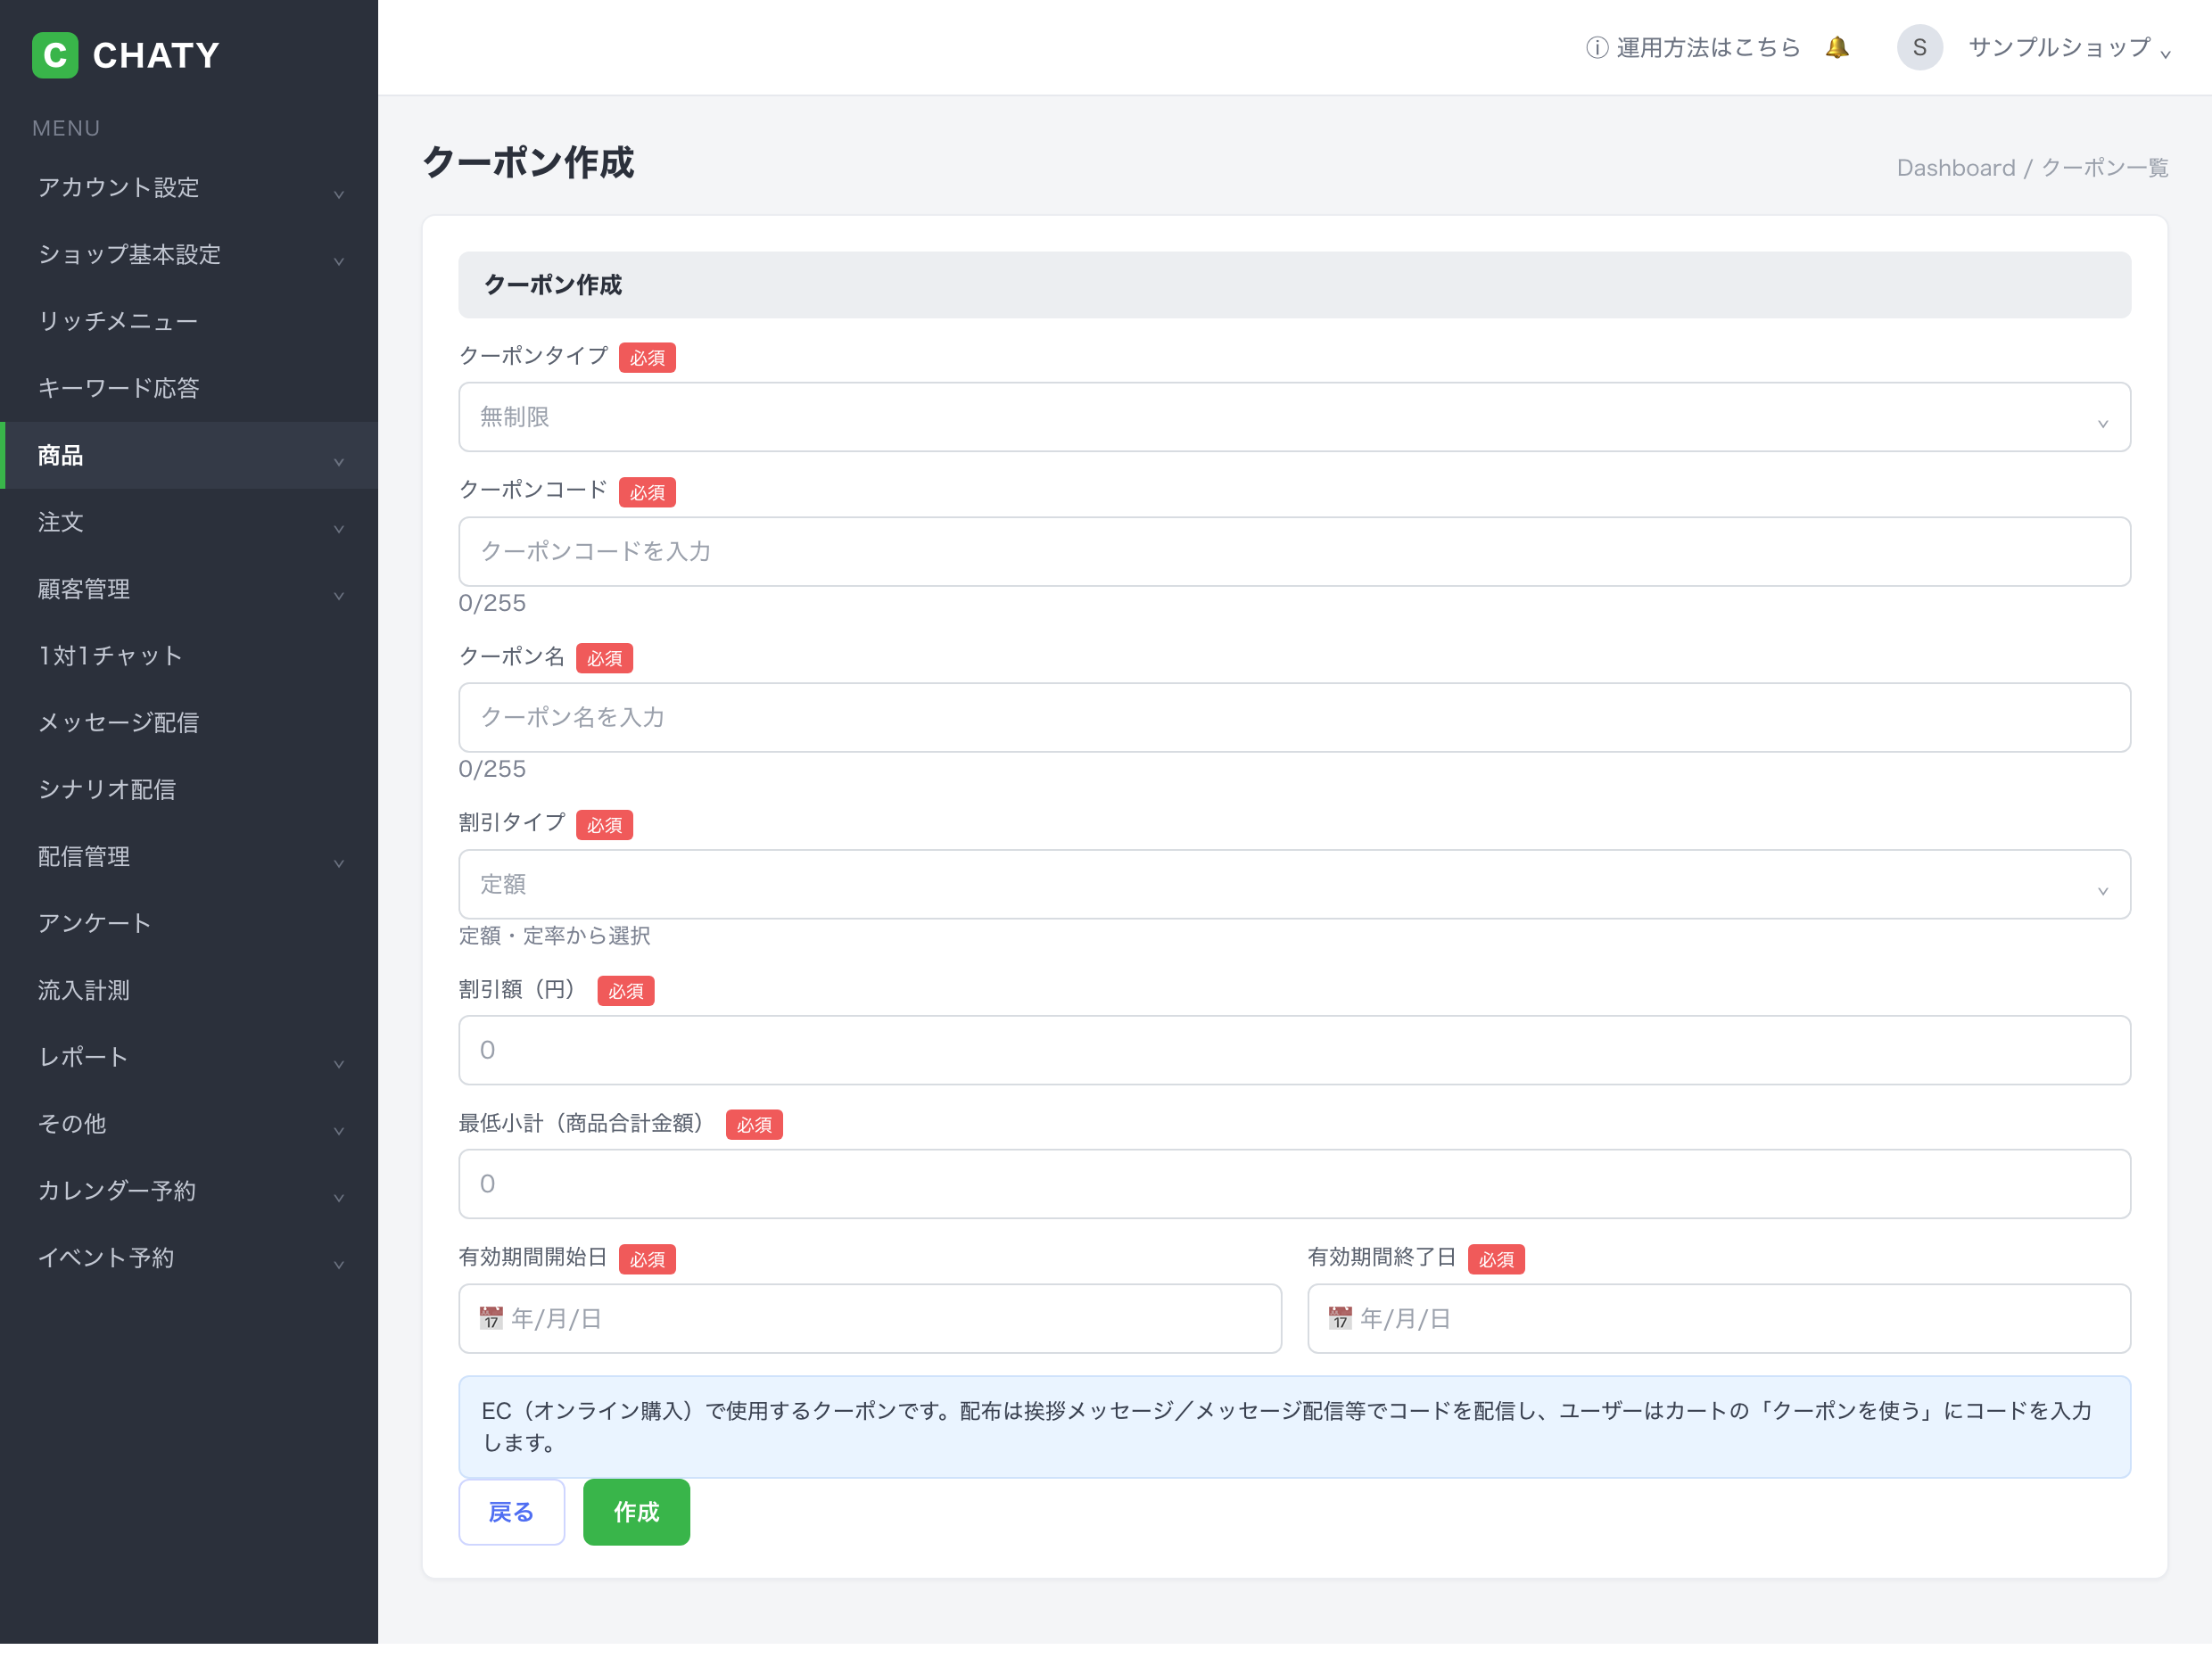Open the 運用方法はこちら link
Image resolution: width=2212 pixels, height=1658 pixels.
[x=1708, y=48]
